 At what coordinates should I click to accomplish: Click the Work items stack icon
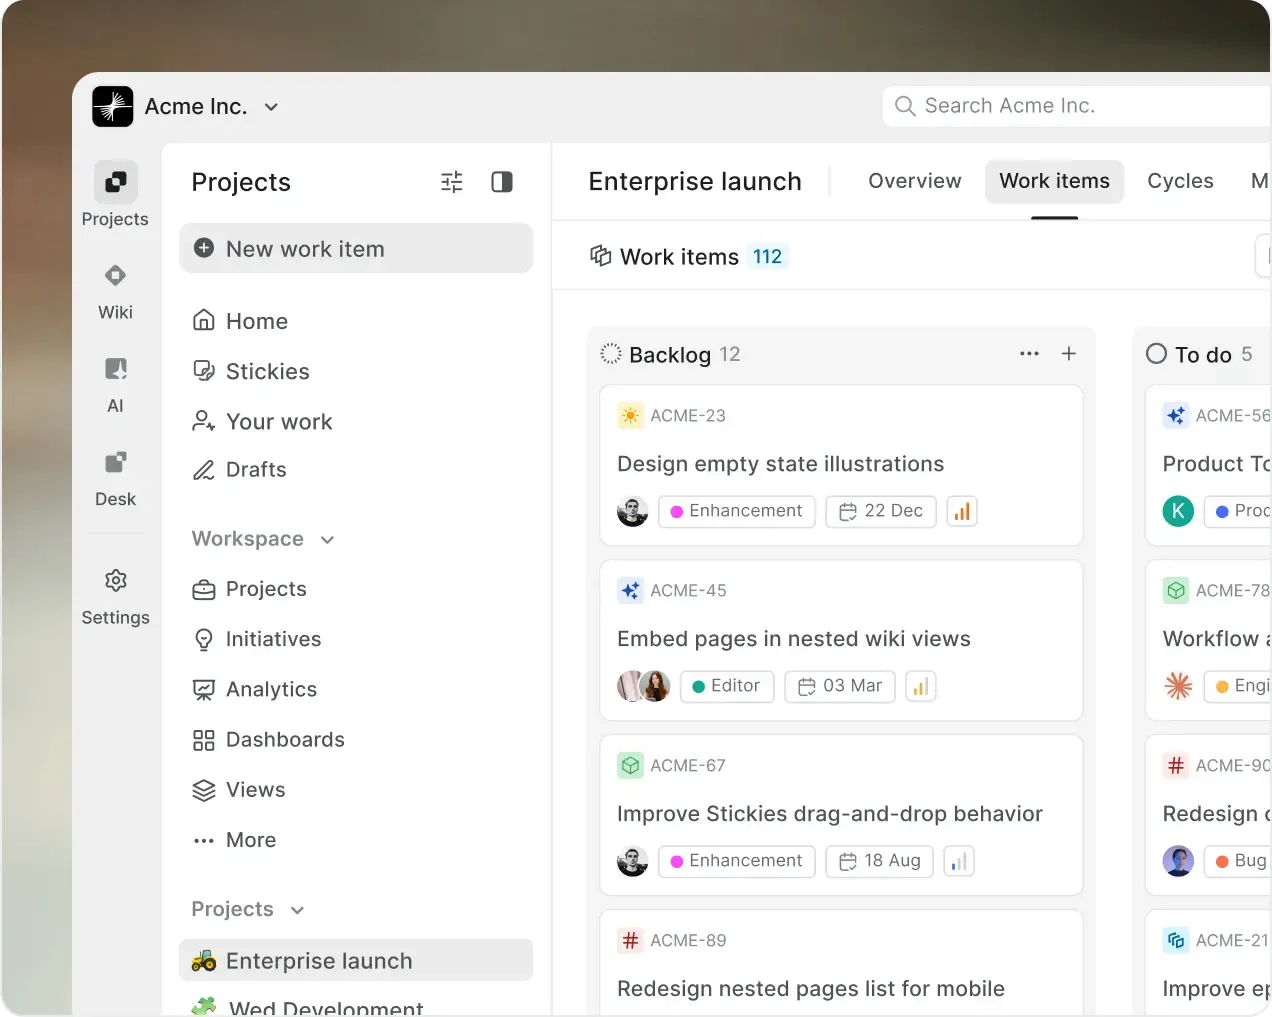[600, 256]
